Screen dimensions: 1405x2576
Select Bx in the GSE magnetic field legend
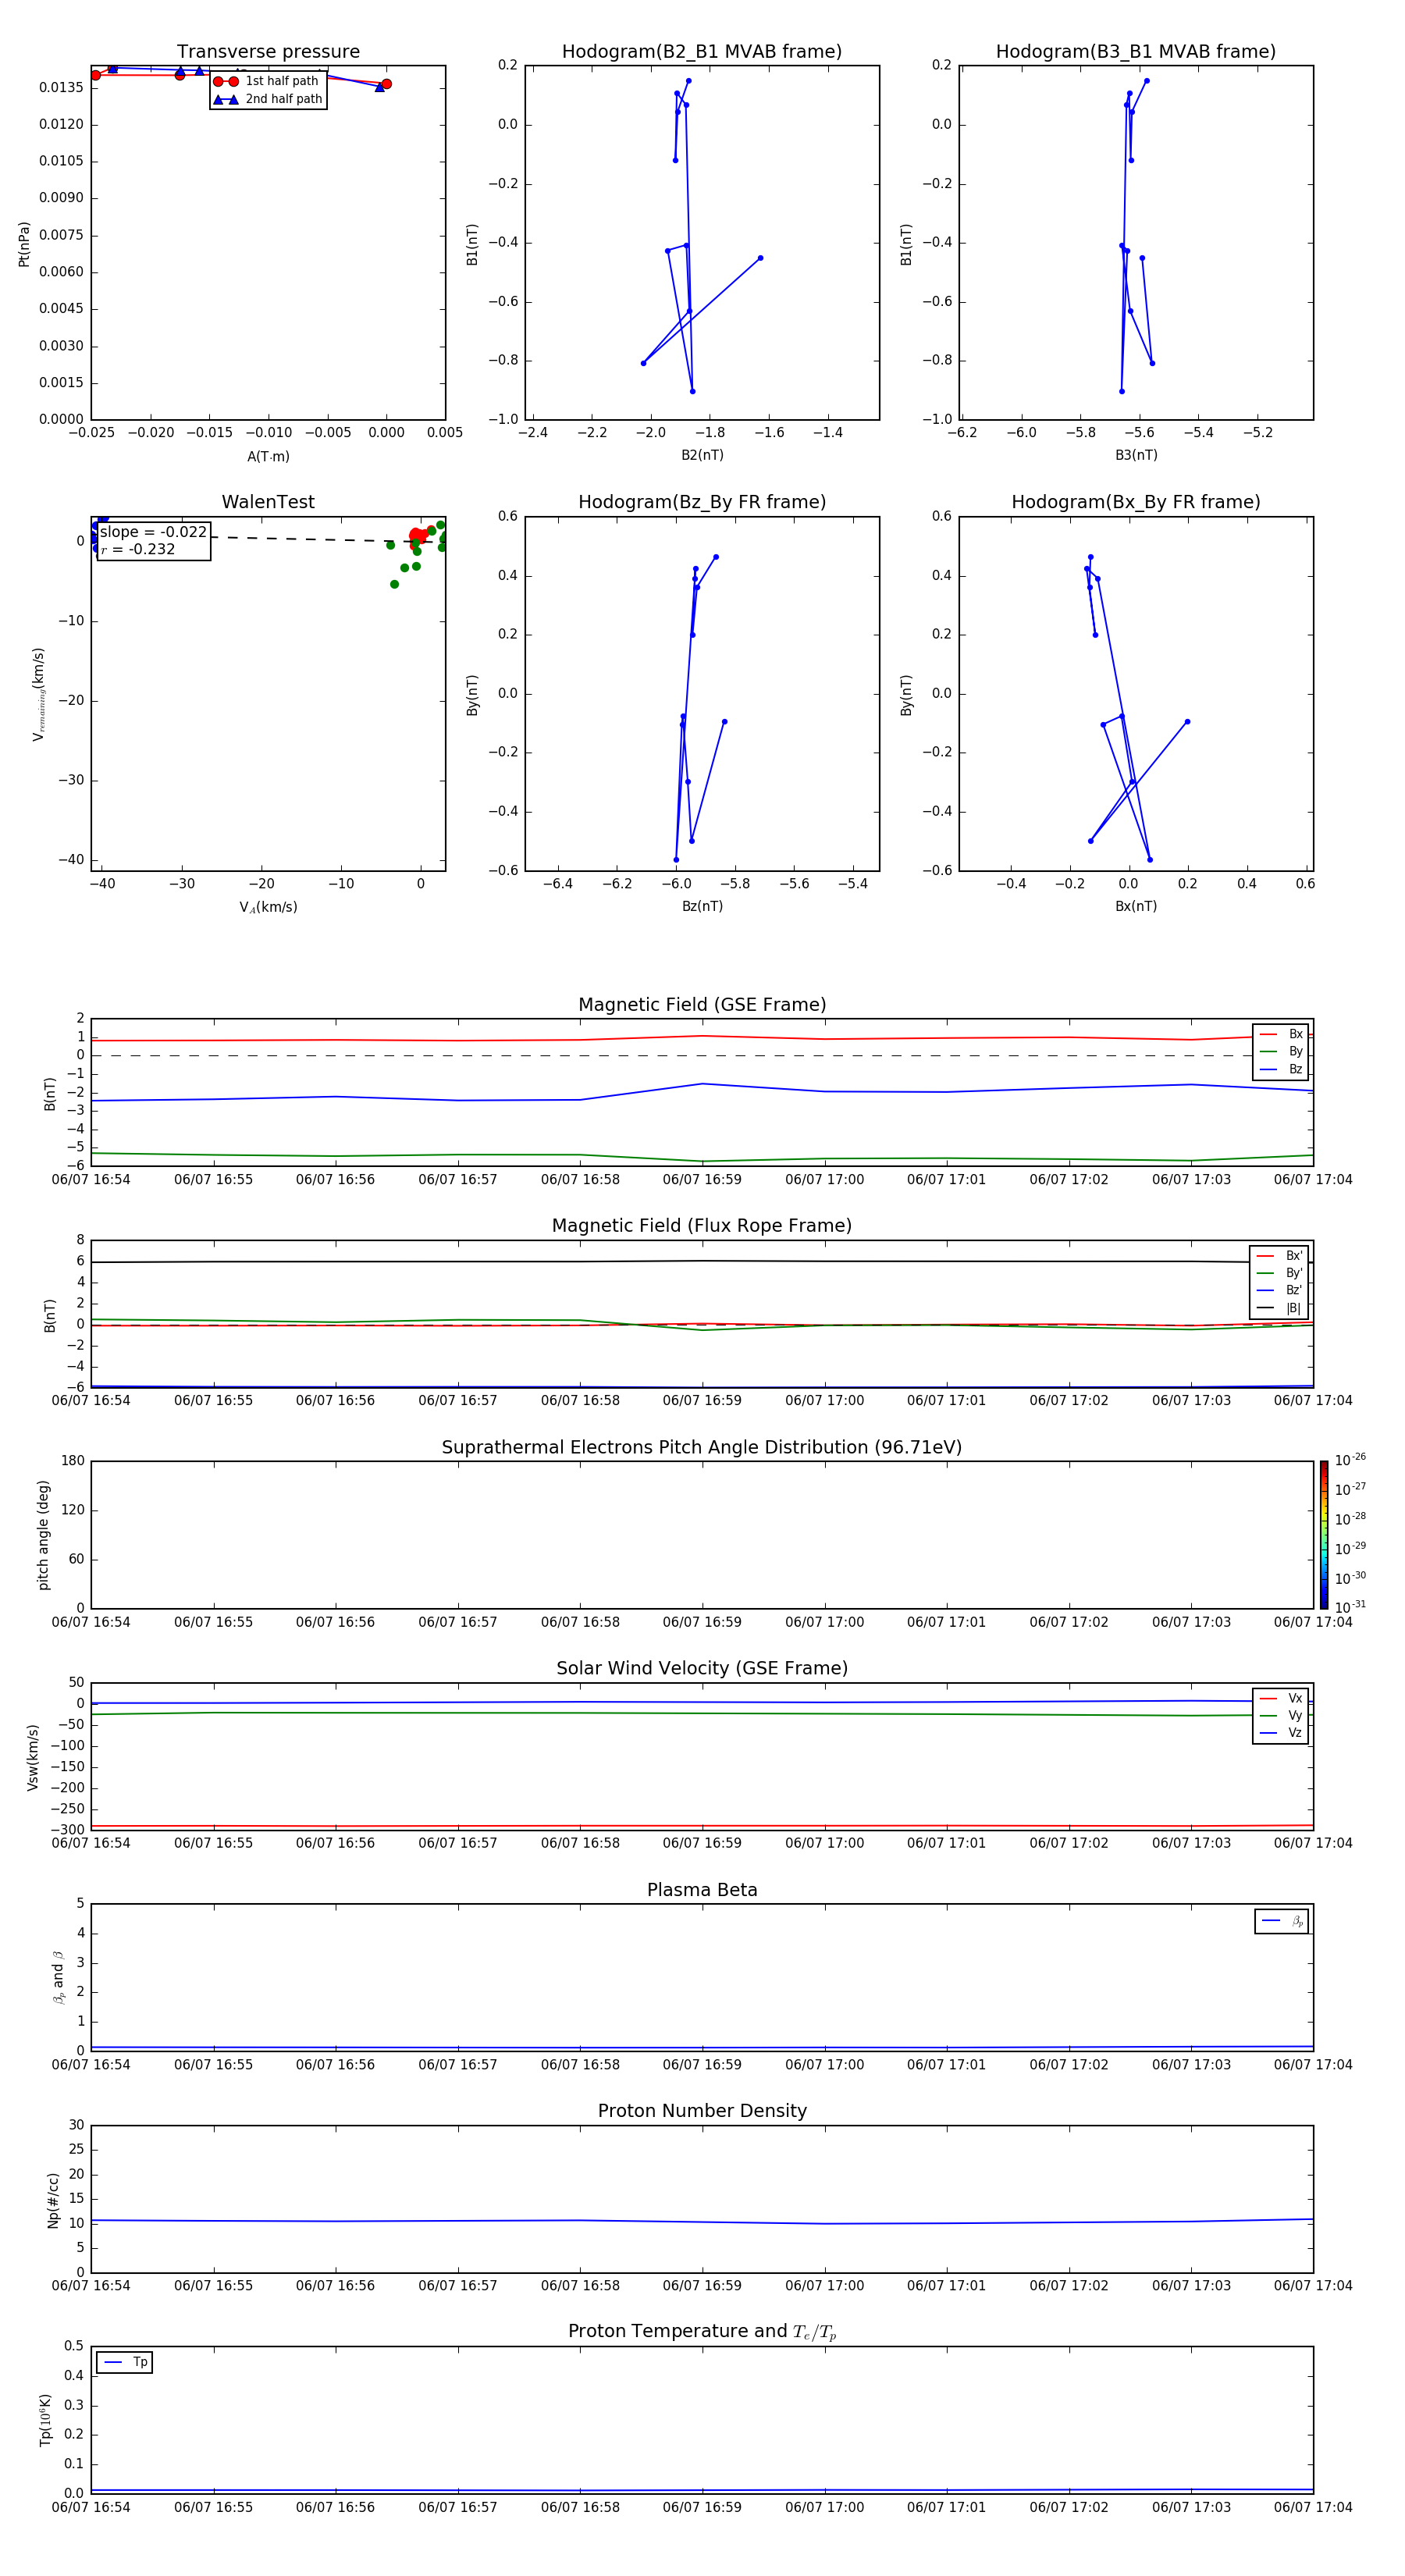(1281, 1034)
